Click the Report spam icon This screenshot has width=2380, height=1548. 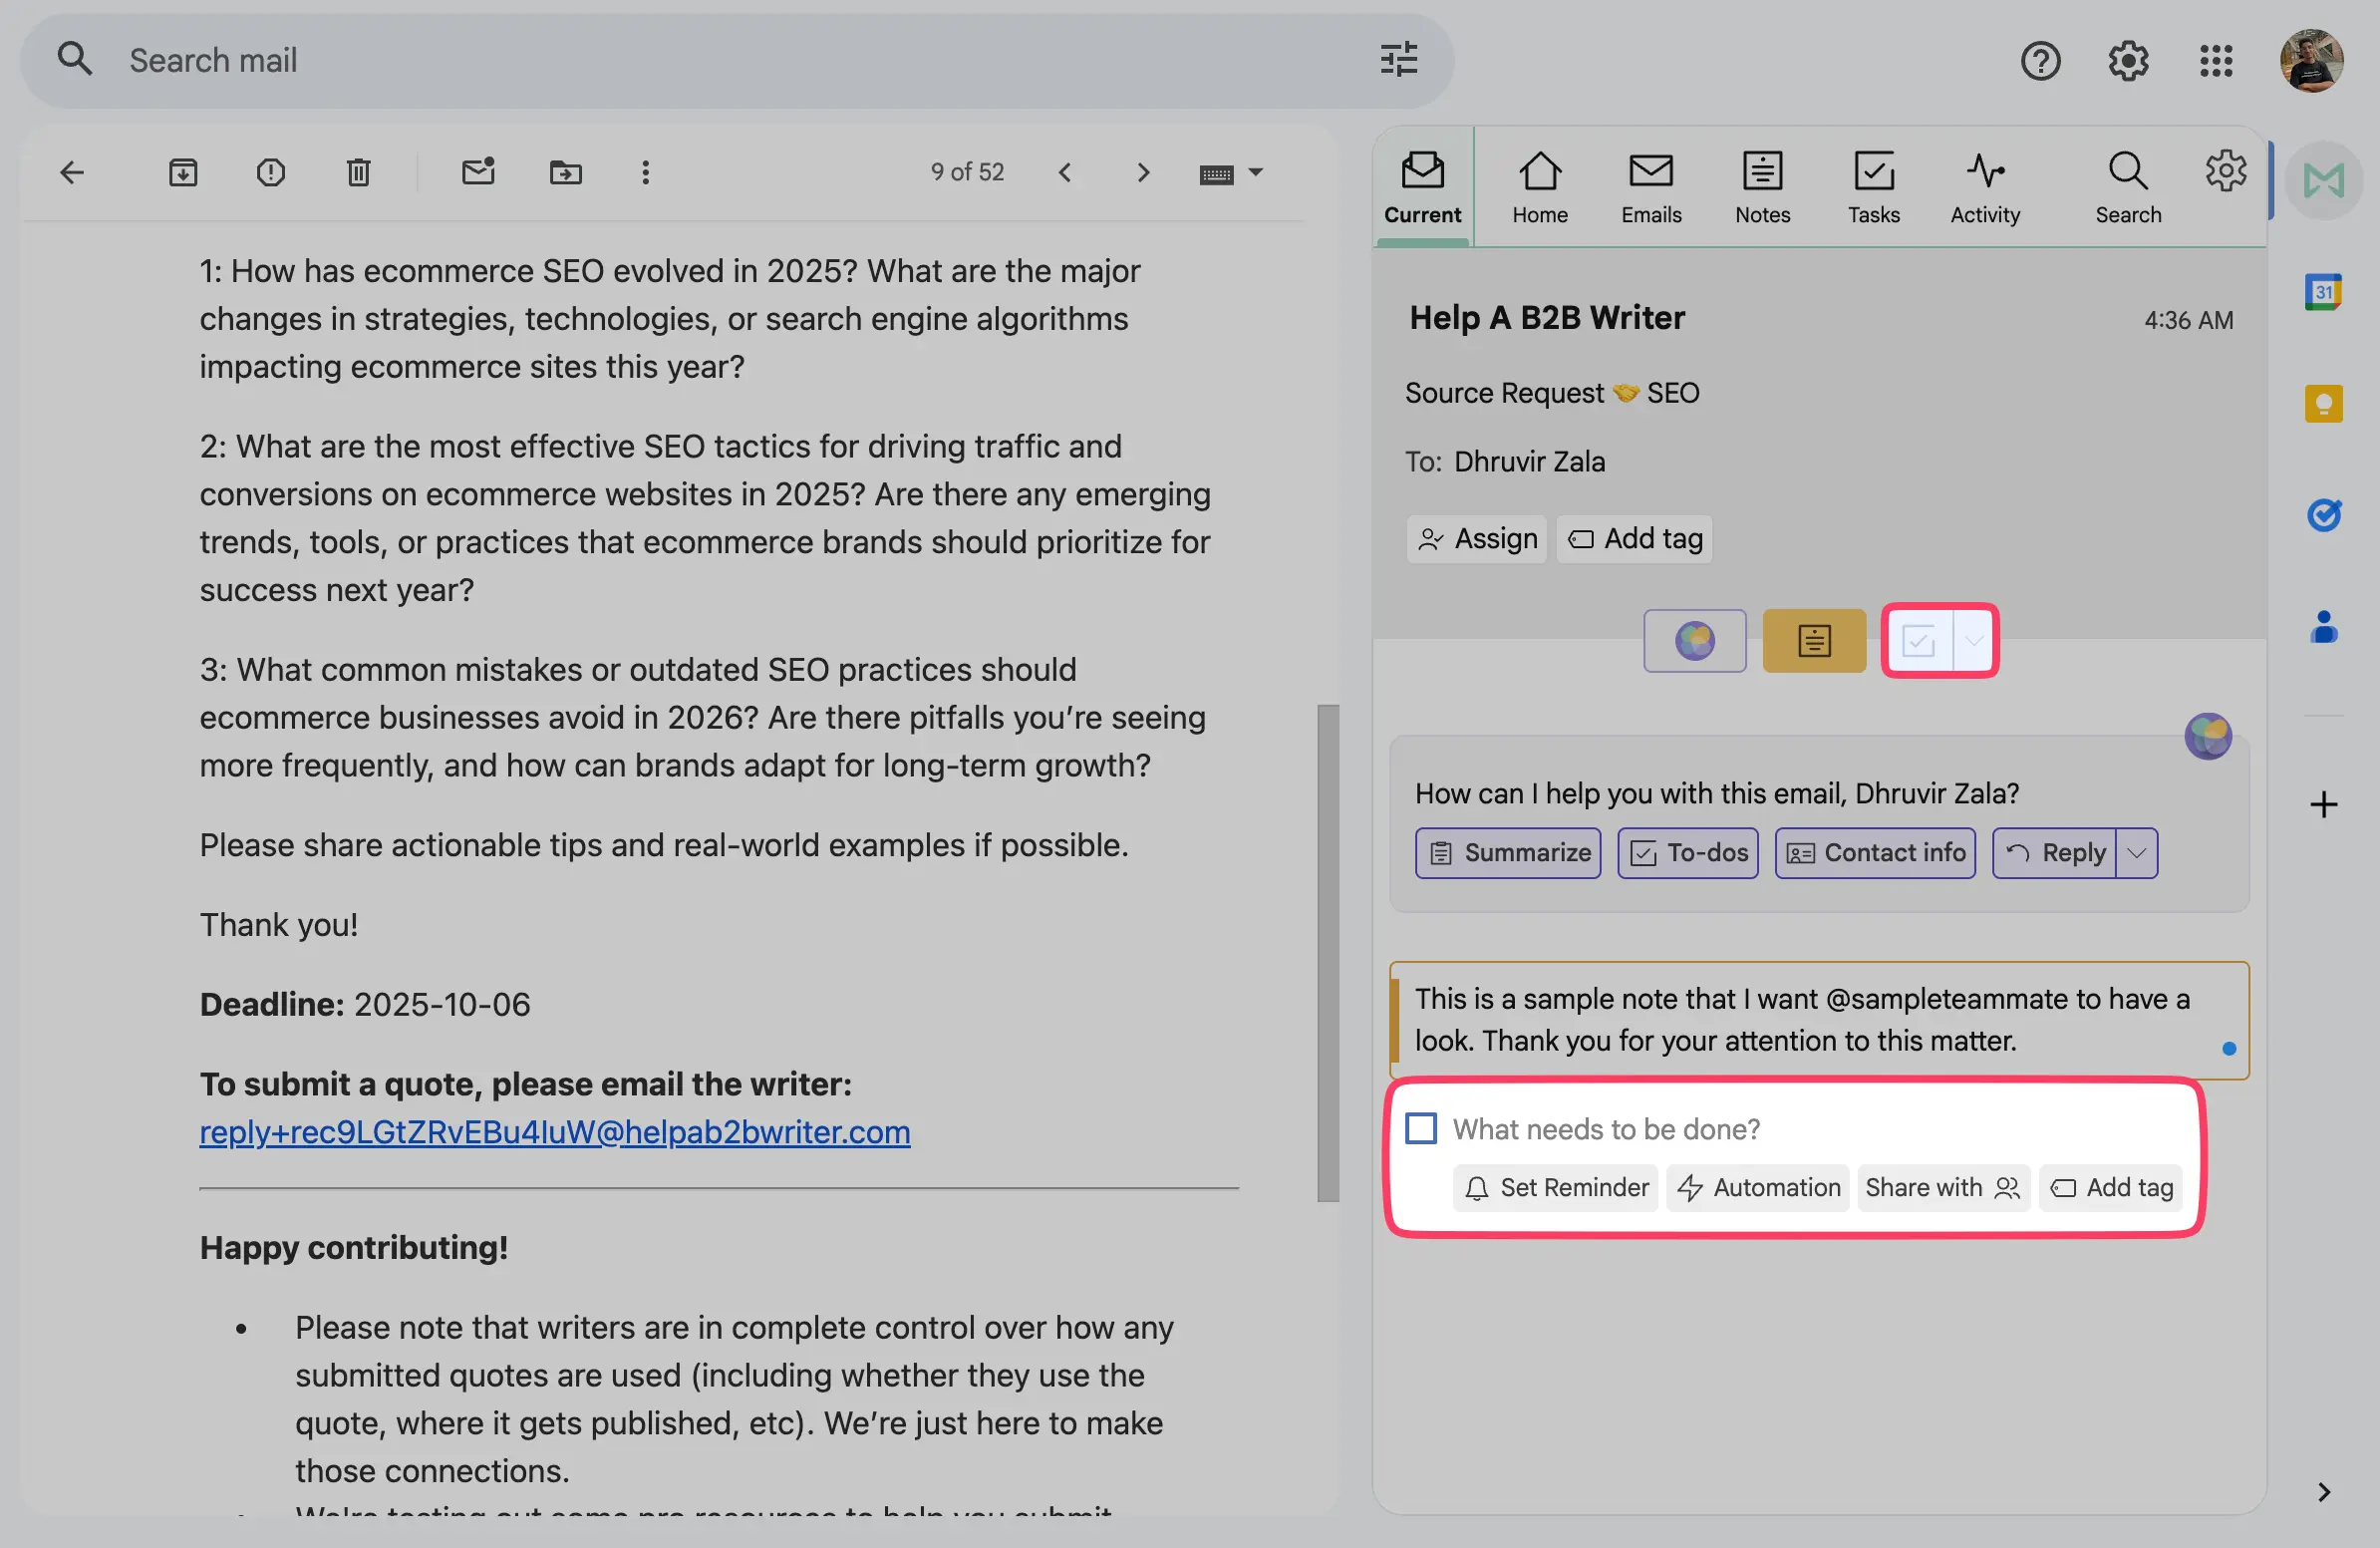(270, 172)
